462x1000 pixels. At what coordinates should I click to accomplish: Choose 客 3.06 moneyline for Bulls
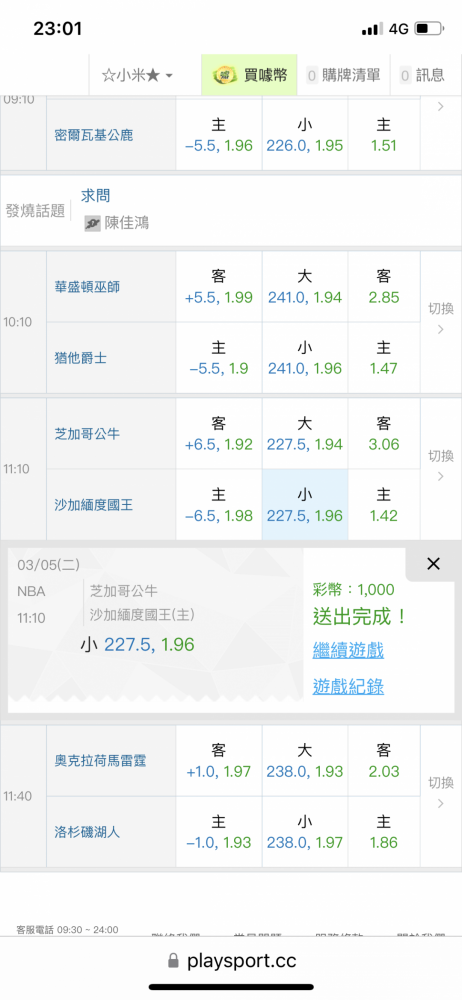click(384, 434)
